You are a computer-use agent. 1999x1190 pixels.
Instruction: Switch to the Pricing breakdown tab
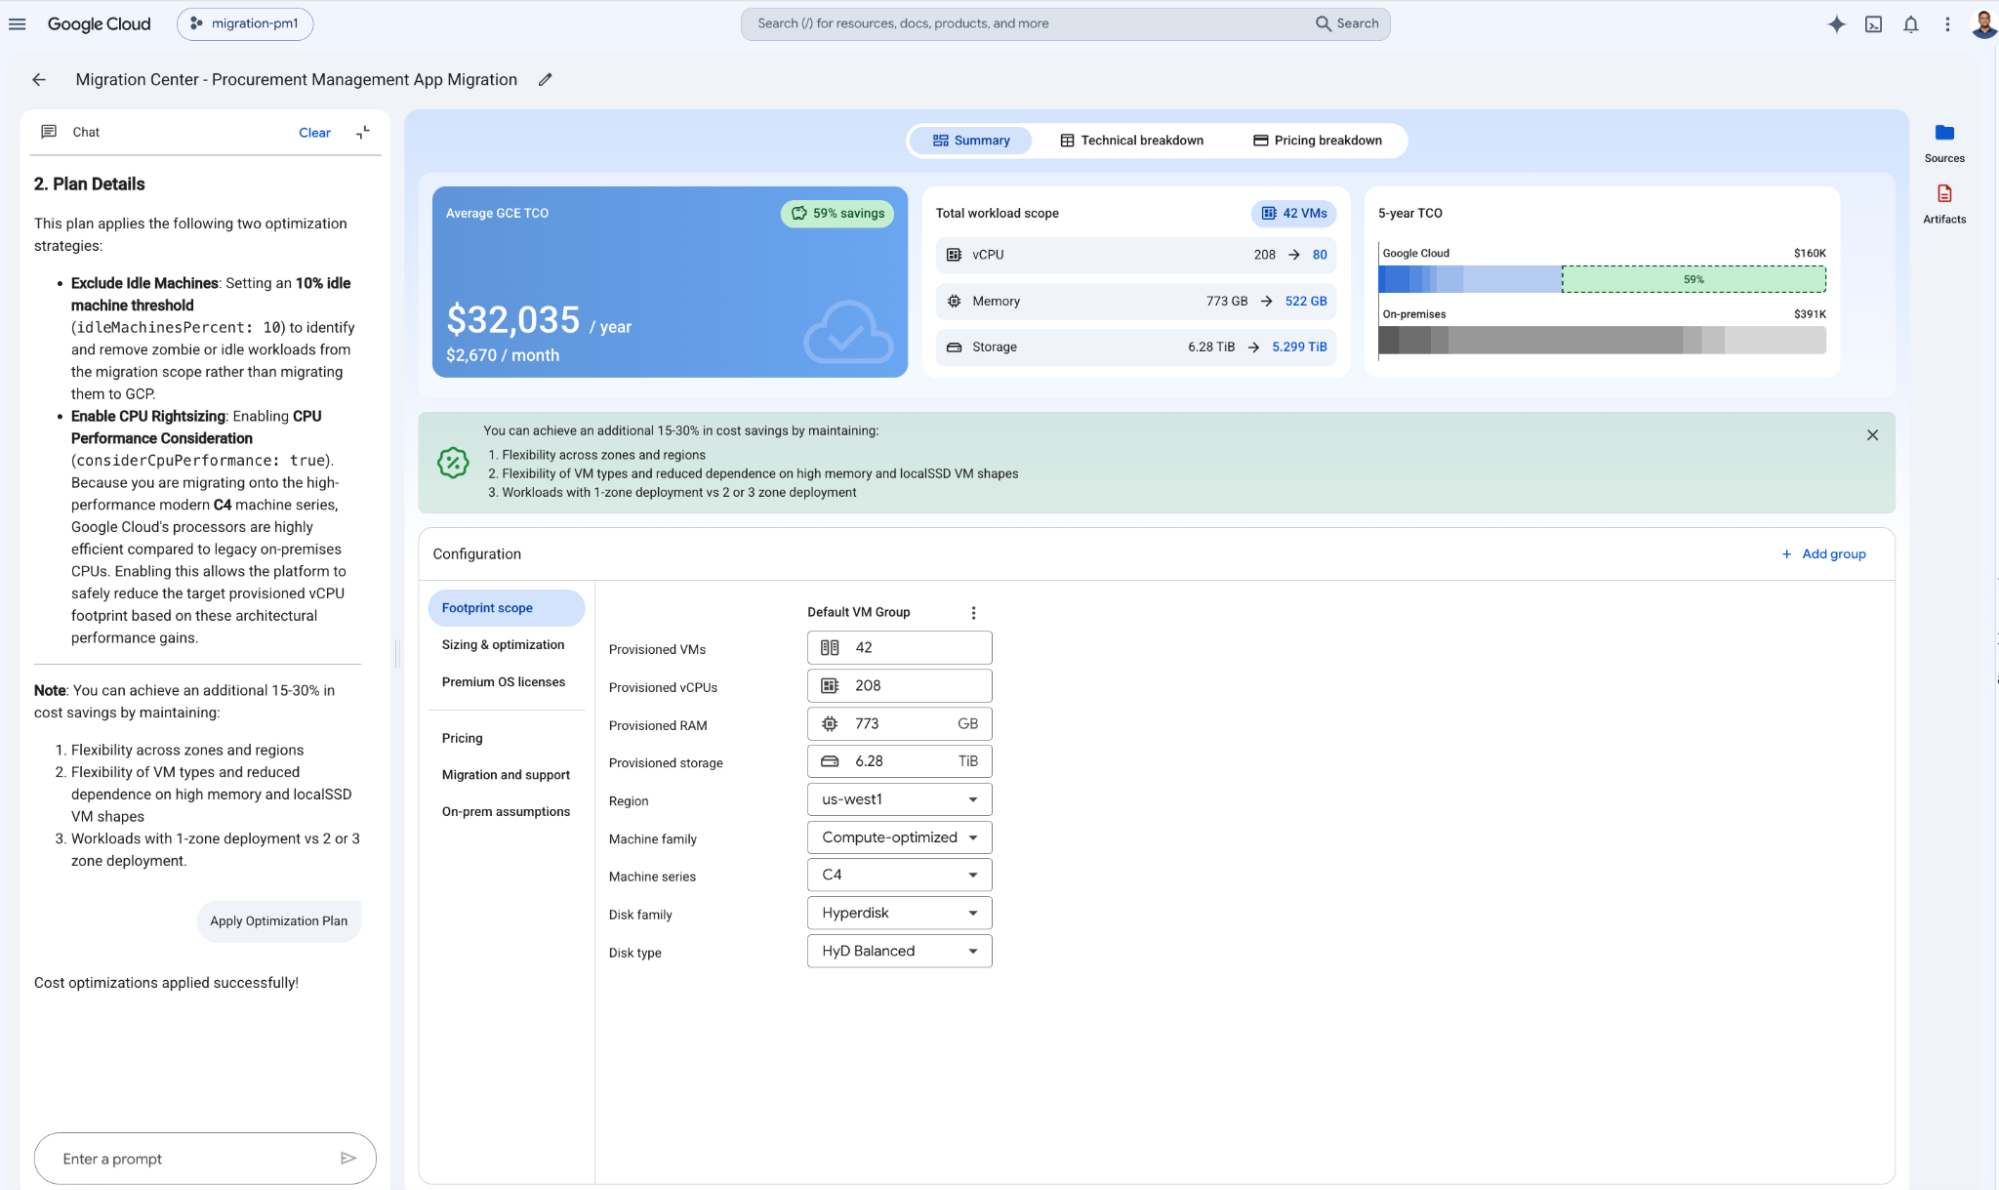click(1318, 140)
